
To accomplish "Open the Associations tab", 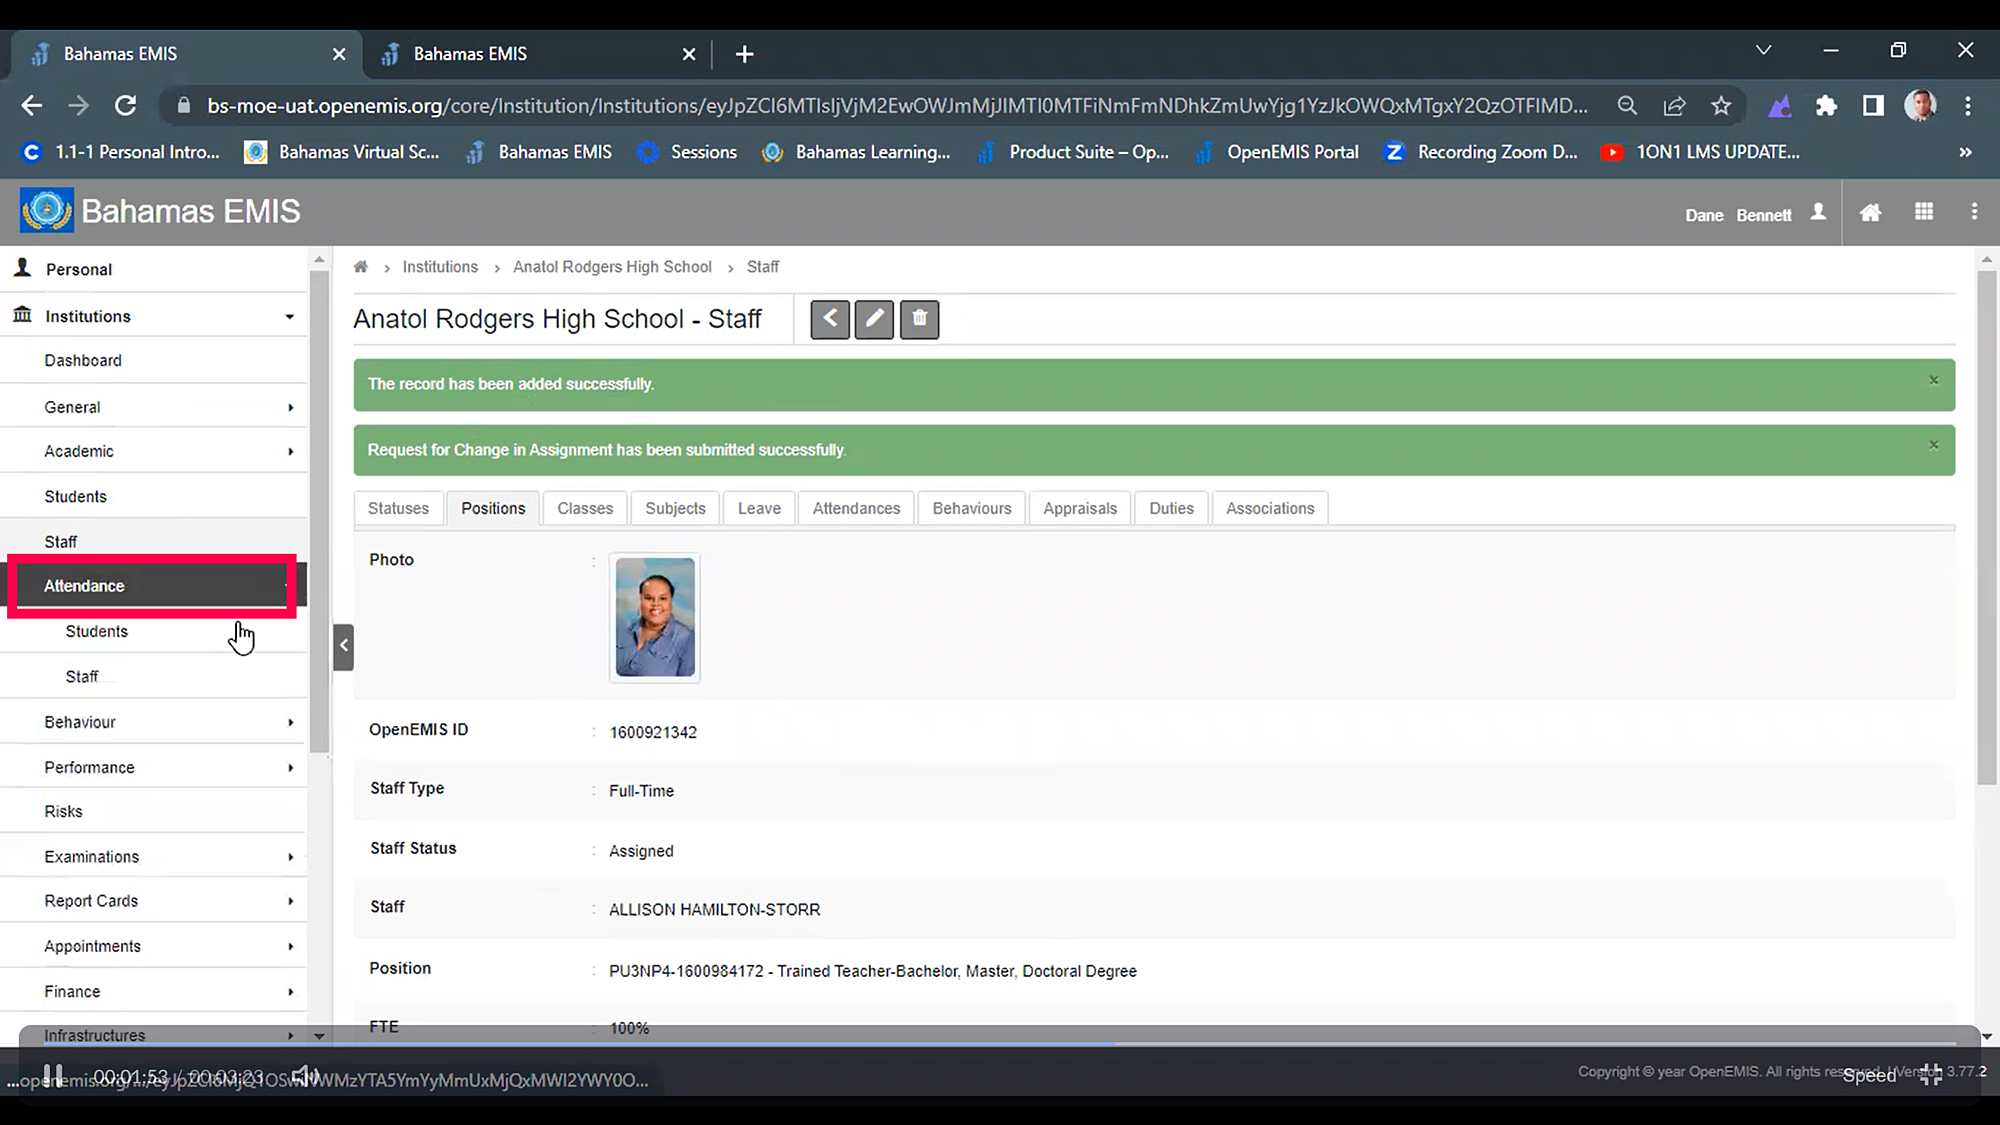I will [1270, 508].
